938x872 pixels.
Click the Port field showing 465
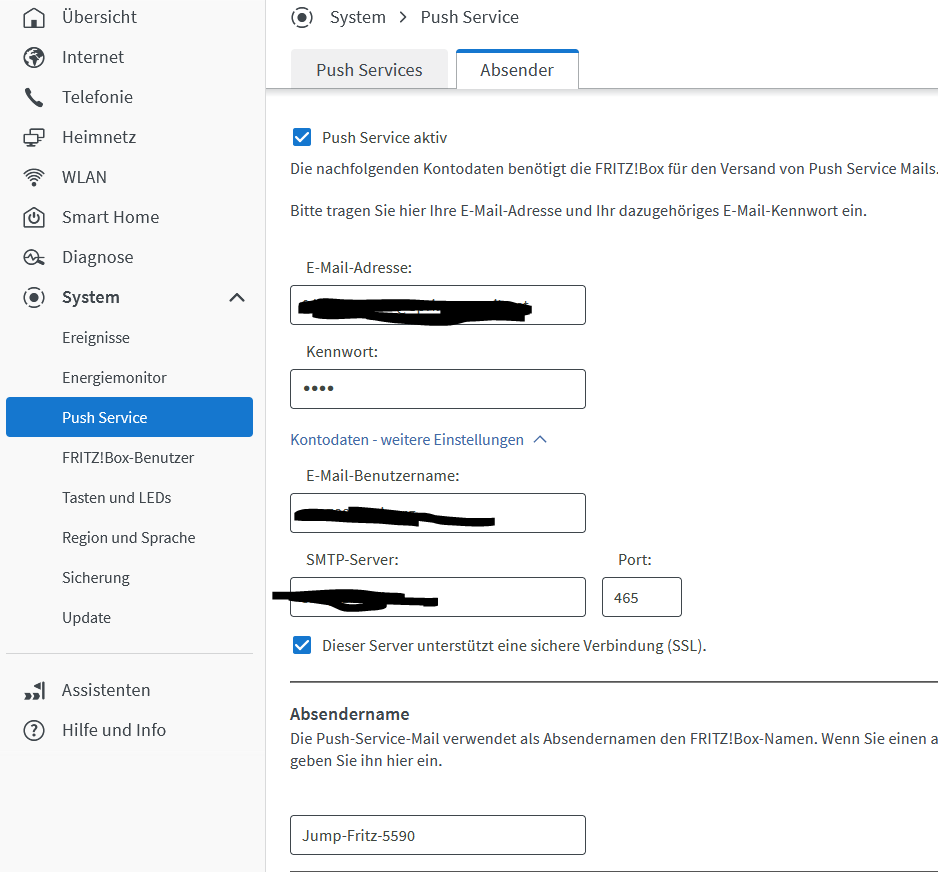(x=642, y=597)
